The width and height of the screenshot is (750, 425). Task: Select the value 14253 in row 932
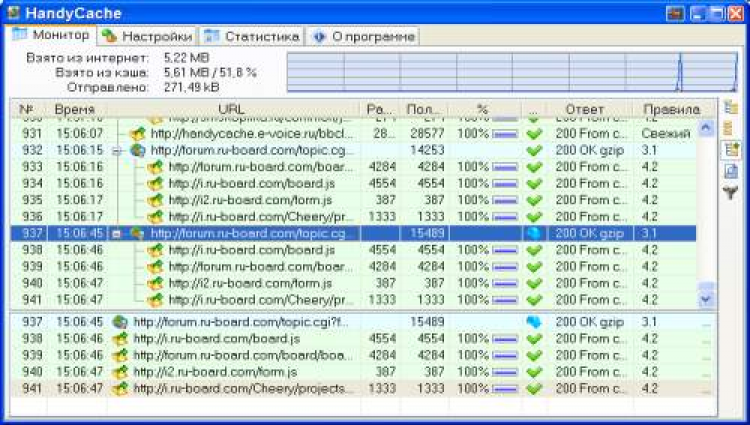pos(427,150)
